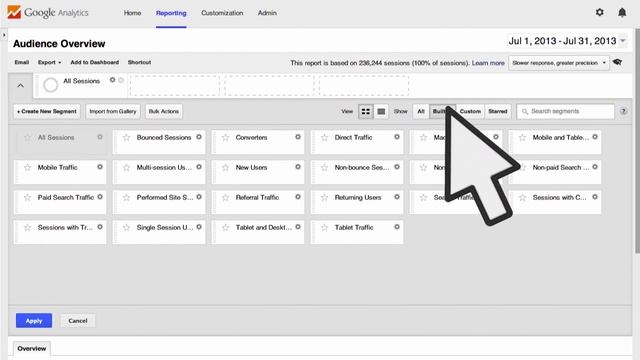
Task: Click Add to Dashboard
Action: 95,62
